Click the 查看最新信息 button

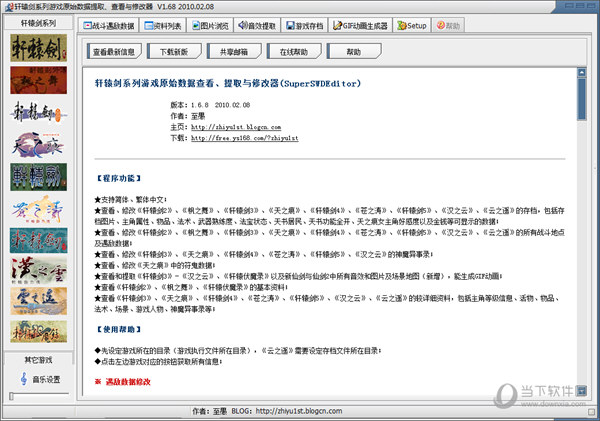pyautogui.click(x=114, y=51)
